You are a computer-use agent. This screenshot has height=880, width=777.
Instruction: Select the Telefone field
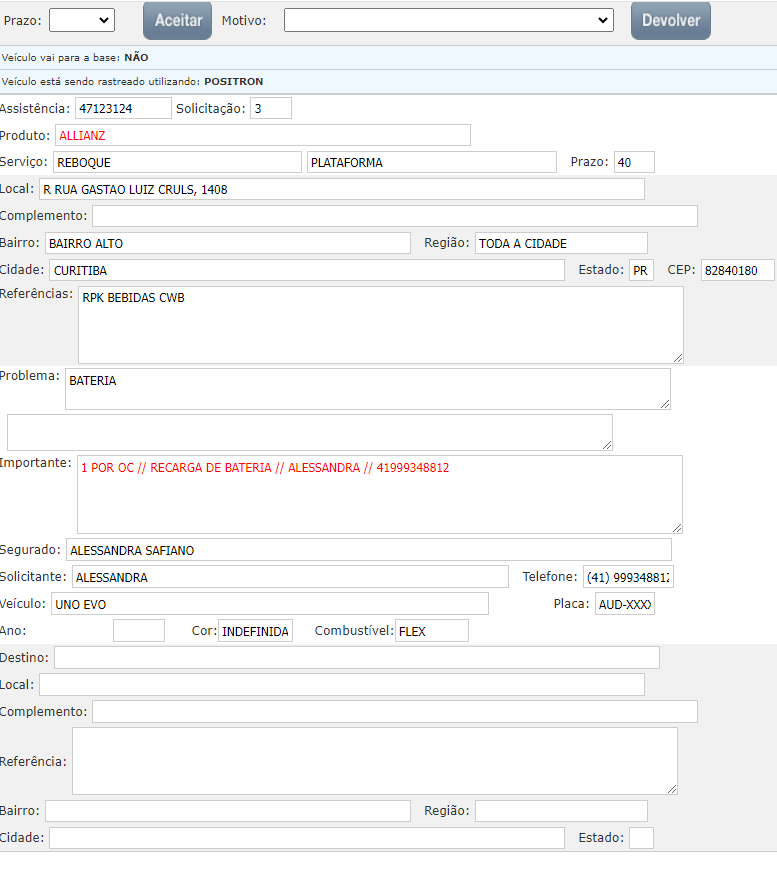coord(628,577)
